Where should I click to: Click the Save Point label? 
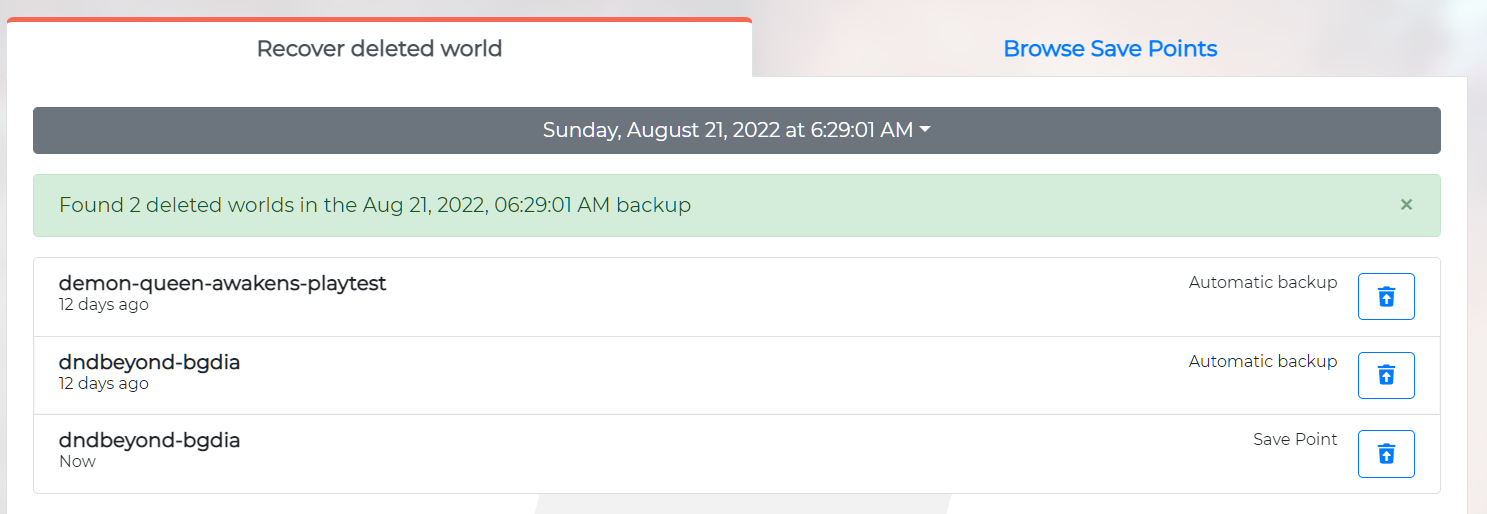click(1295, 439)
